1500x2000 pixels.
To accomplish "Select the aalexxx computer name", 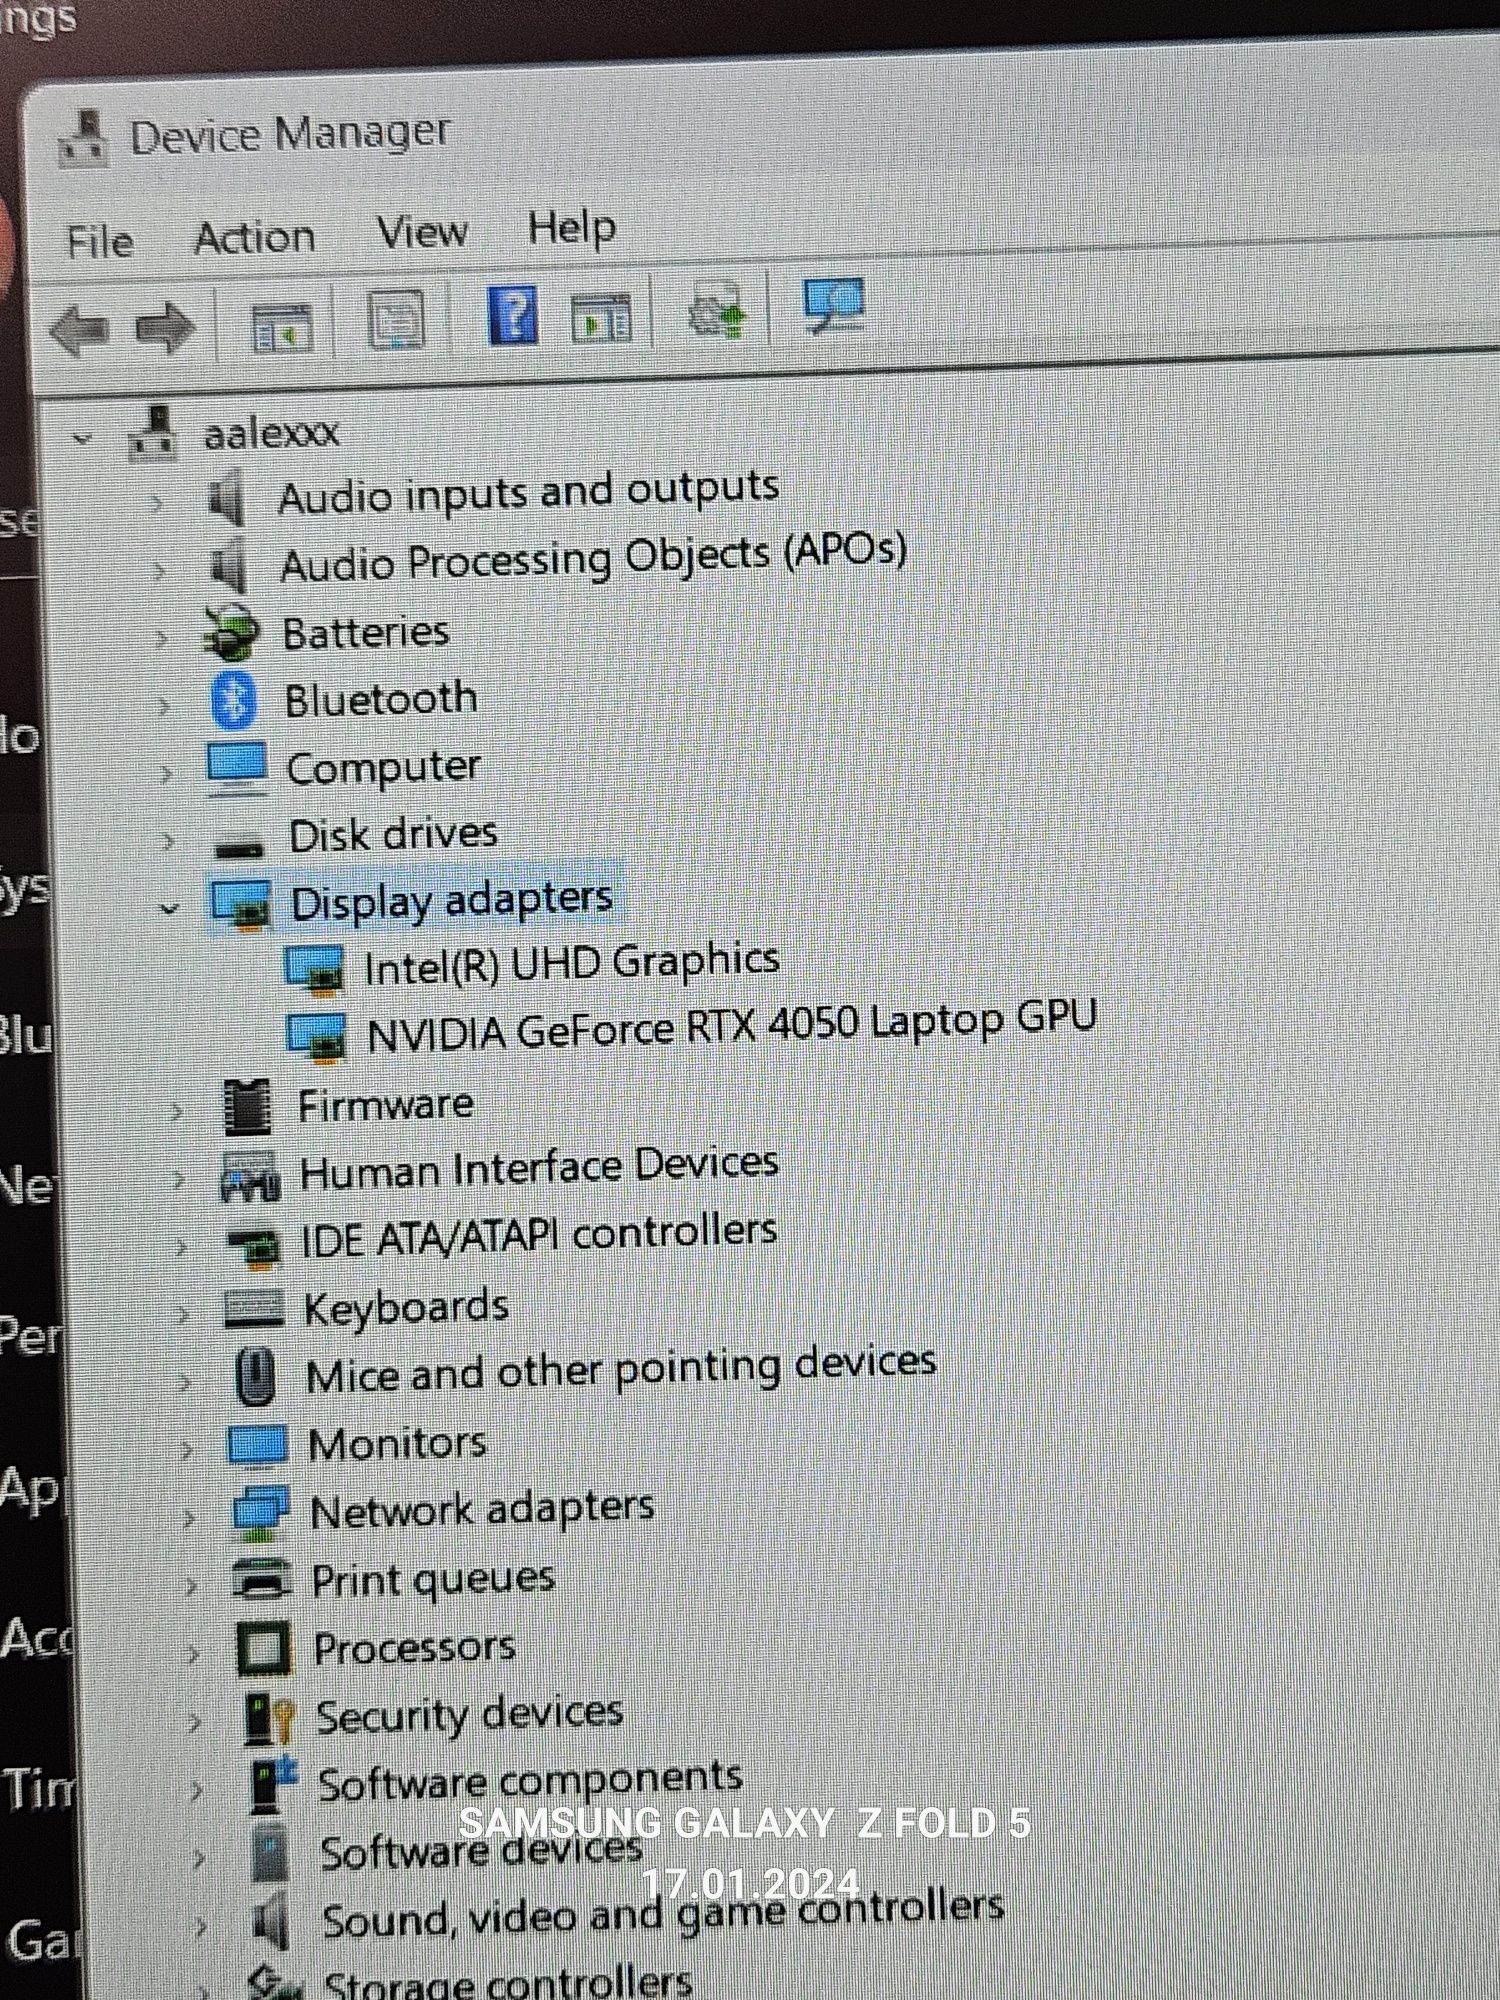I will point(271,434).
